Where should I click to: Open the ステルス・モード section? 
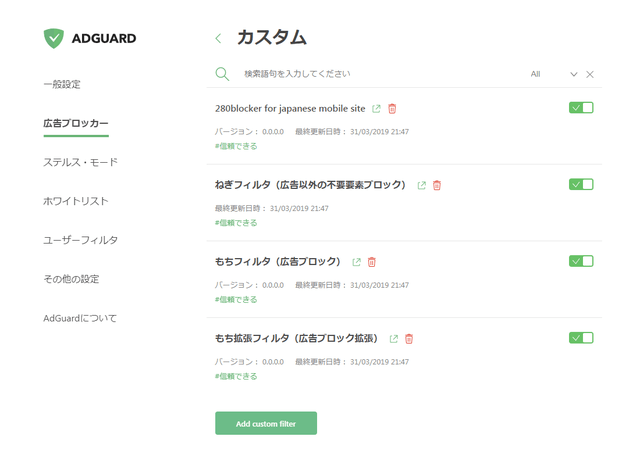(x=80, y=162)
